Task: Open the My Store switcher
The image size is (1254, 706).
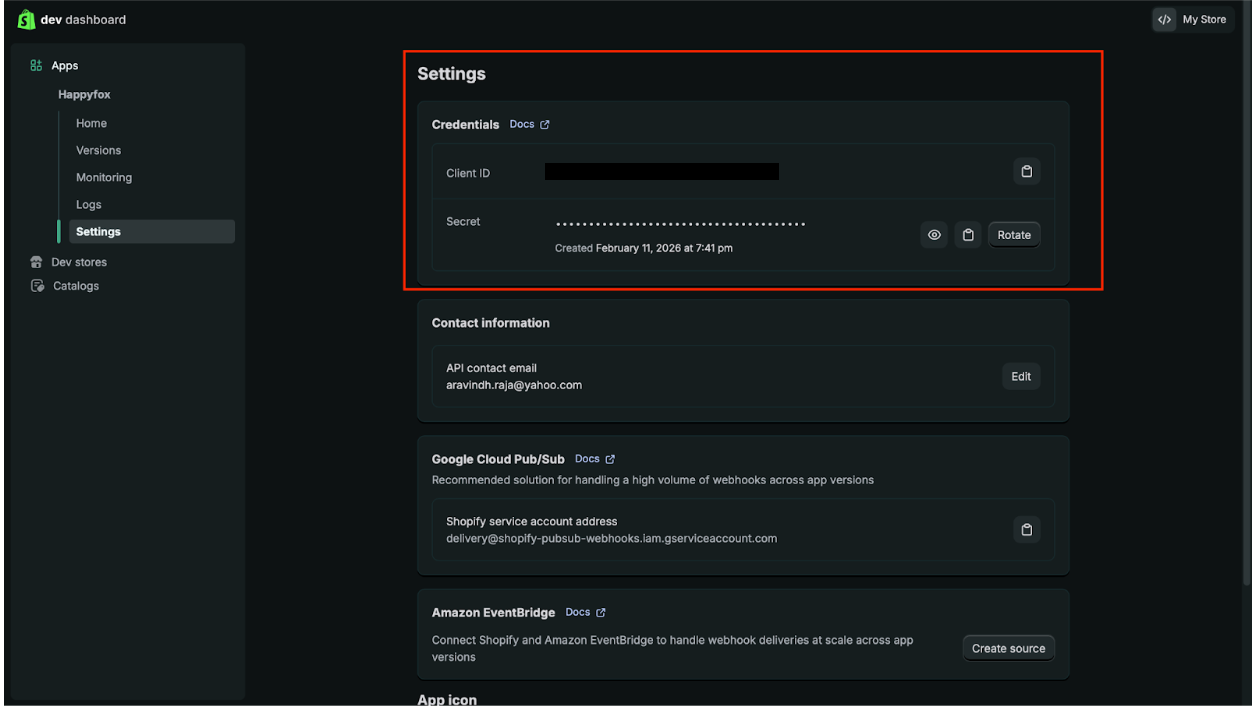Action: tap(1192, 20)
